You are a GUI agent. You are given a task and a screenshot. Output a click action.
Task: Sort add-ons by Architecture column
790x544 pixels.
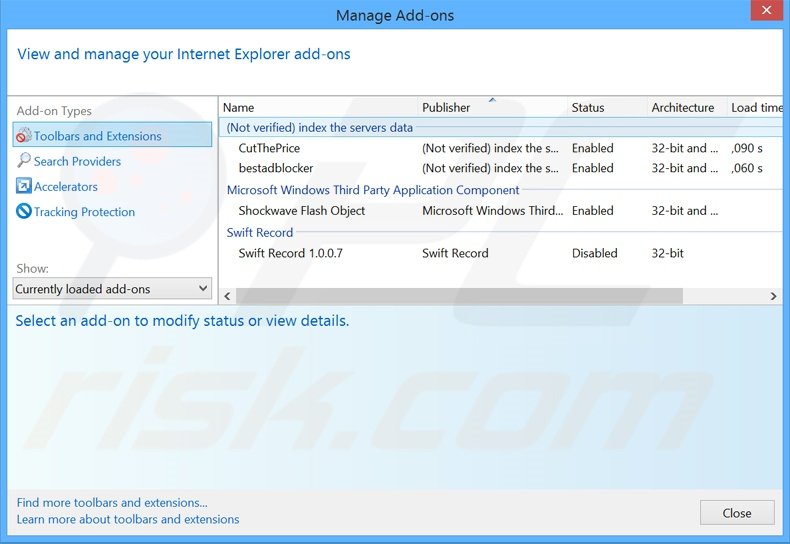coord(686,107)
